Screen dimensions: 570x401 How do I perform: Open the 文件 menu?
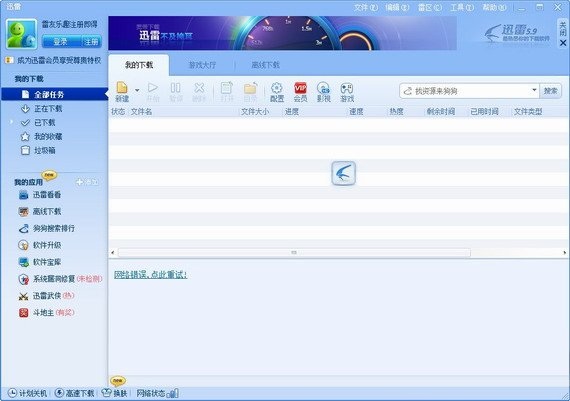tap(365, 7)
